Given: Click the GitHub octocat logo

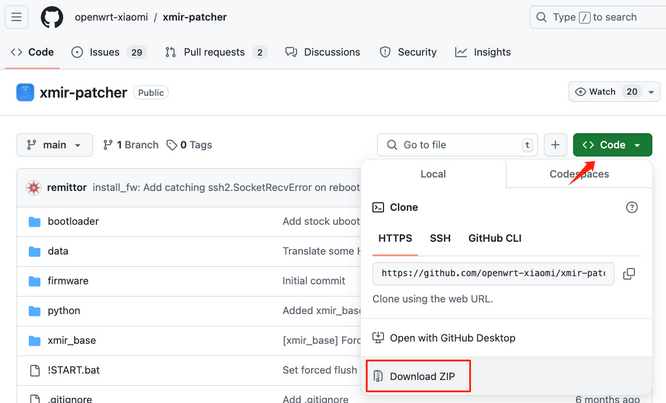Looking at the screenshot, I should (52, 17).
